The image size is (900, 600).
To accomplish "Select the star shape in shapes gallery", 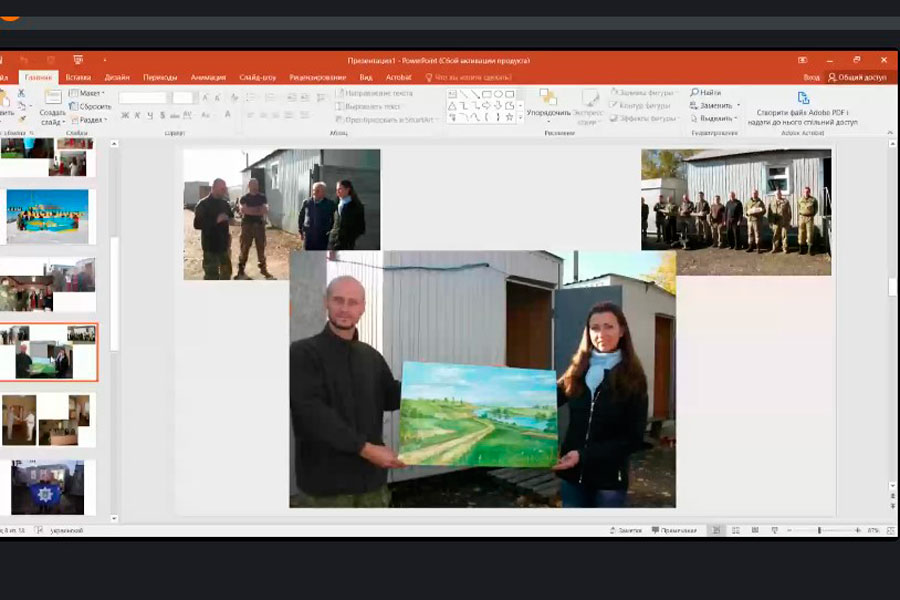I will [509, 117].
